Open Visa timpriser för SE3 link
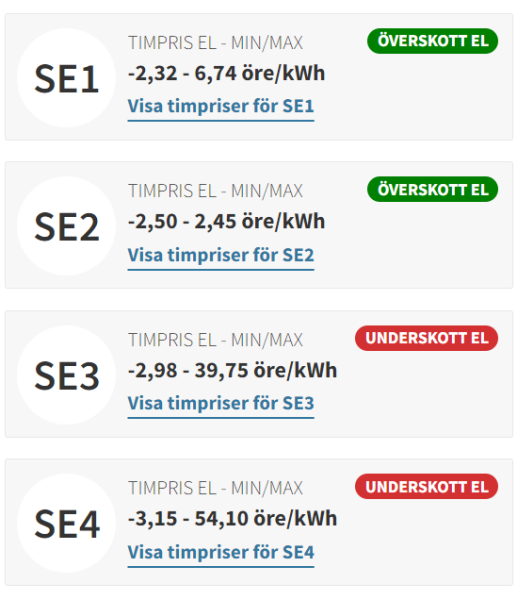Image resolution: width=517 pixels, height=600 pixels. click(221, 404)
